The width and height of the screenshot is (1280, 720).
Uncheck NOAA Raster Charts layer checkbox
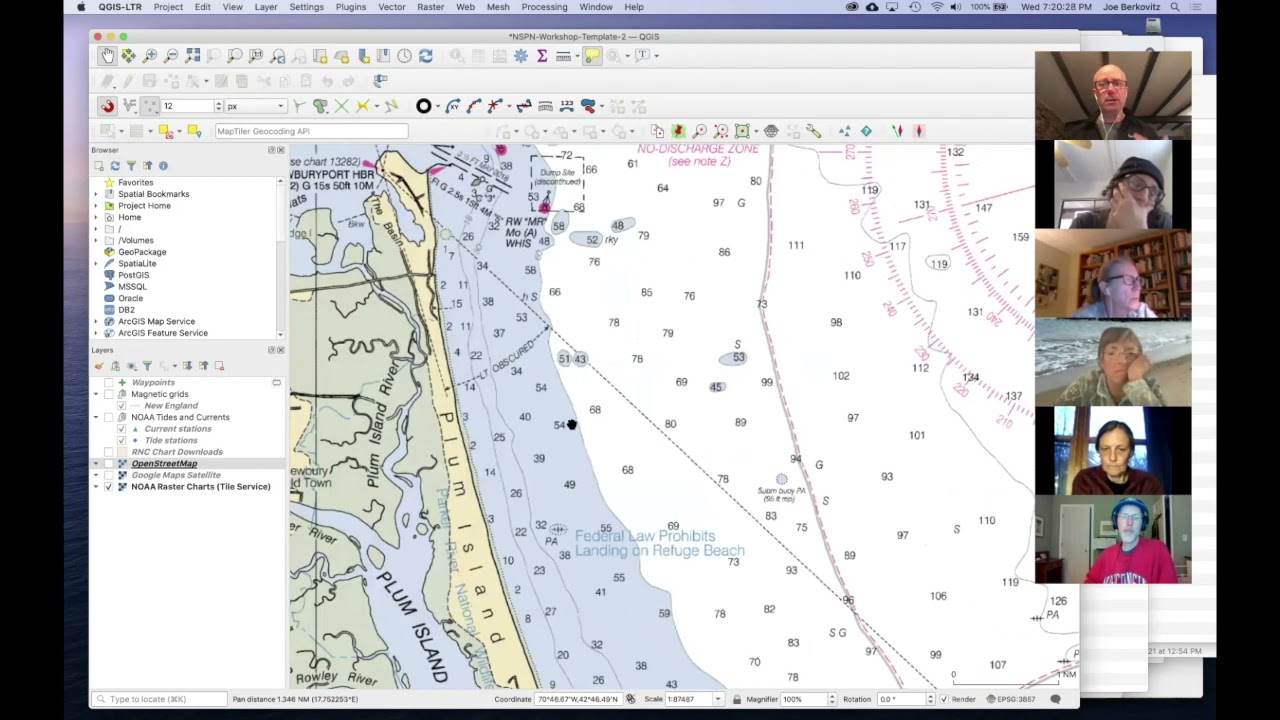(x=109, y=487)
